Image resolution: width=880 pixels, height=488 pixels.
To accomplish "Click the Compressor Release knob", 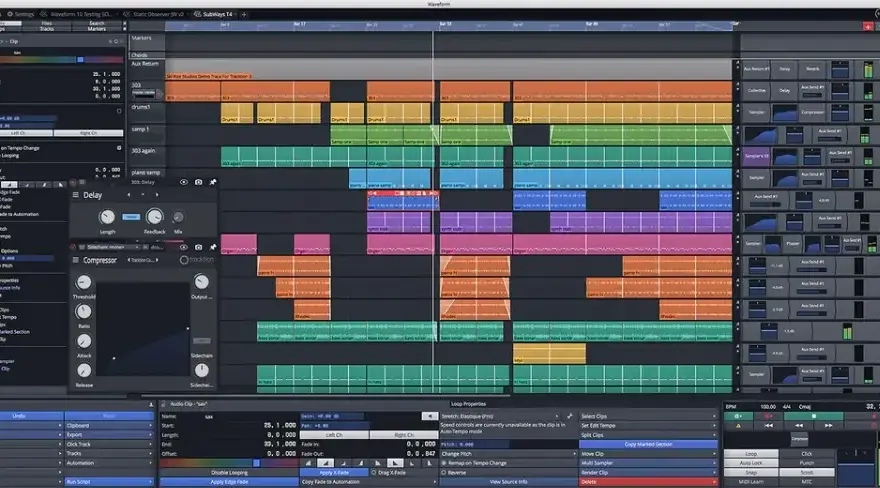I will (84, 370).
